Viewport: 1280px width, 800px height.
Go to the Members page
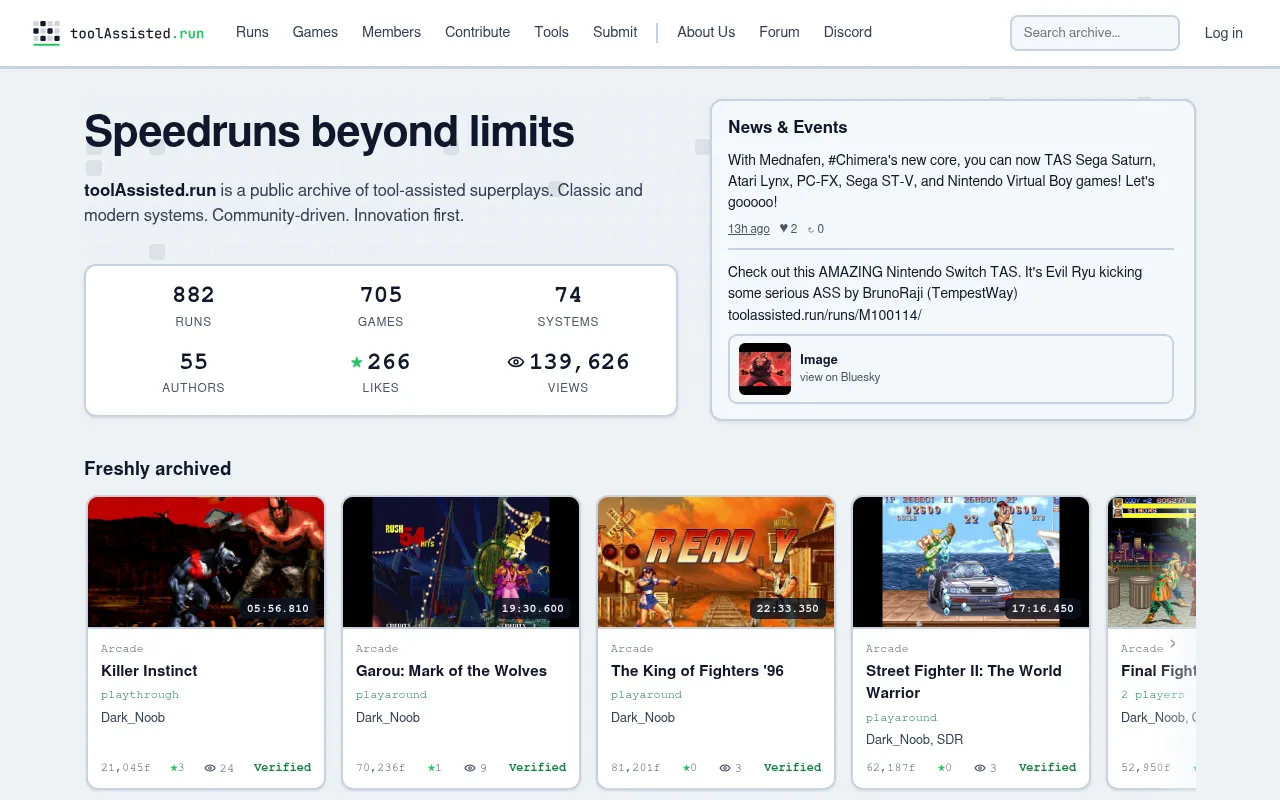tap(391, 32)
